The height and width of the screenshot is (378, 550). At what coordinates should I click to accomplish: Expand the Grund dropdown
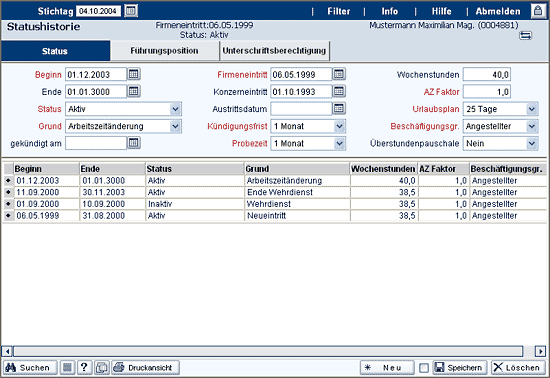(175, 126)
